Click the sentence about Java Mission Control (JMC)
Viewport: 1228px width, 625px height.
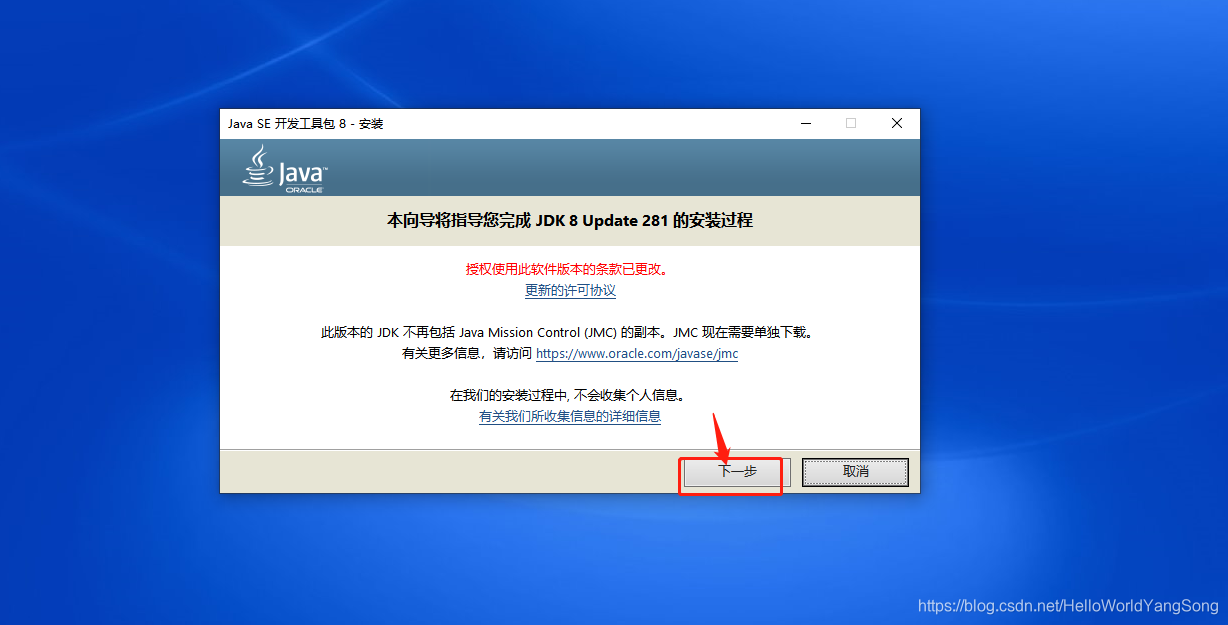[570, 333]
